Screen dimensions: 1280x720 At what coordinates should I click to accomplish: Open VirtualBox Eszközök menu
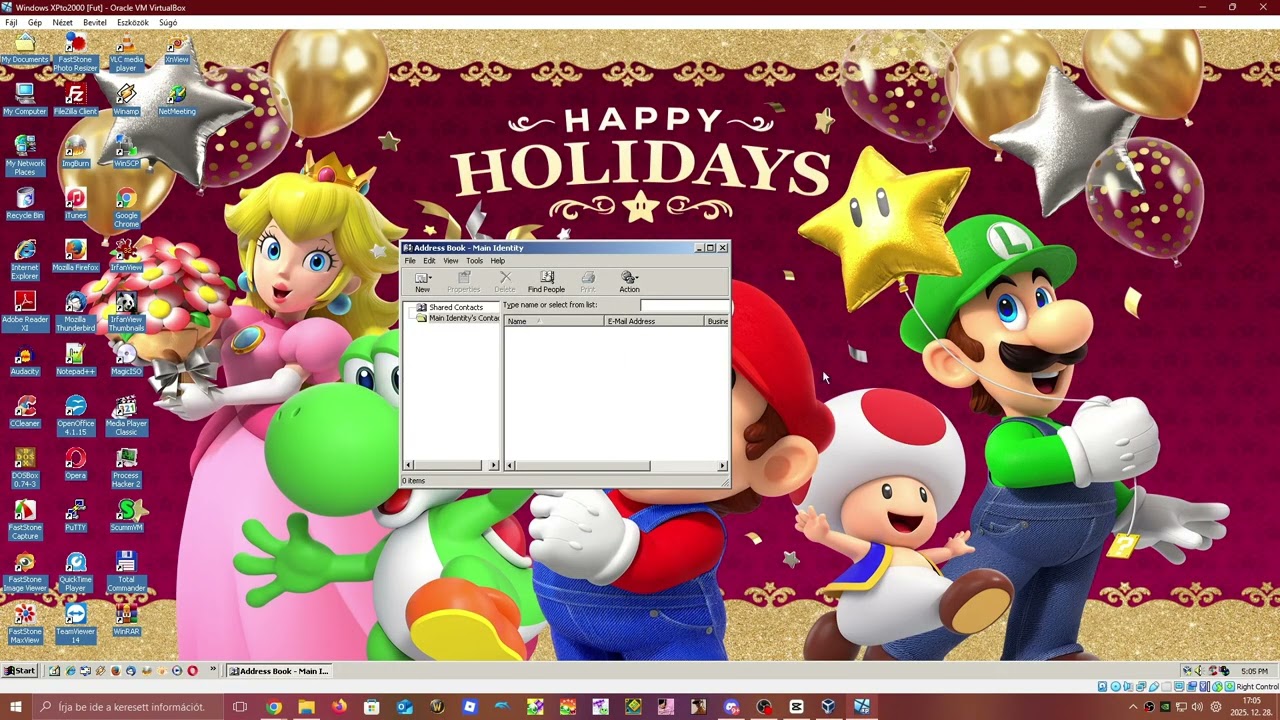133,22
